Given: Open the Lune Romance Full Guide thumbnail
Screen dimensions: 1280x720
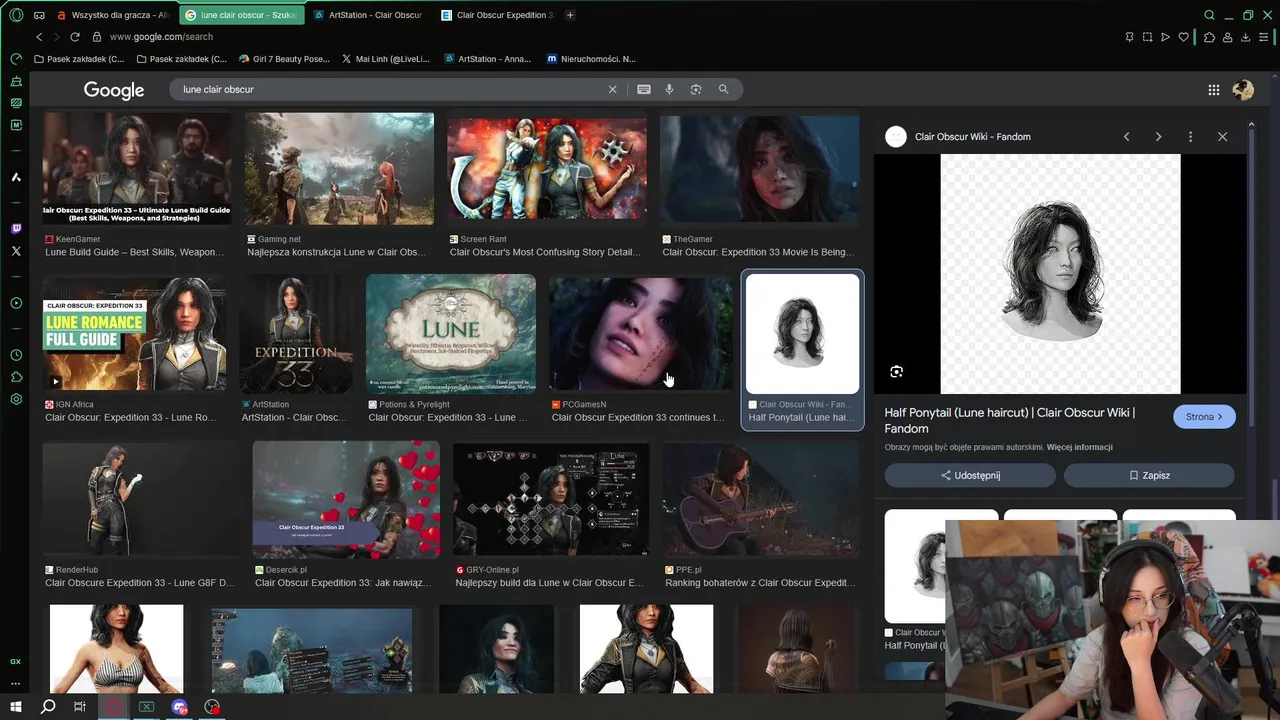Looking at the screenshot, I should [x=136, y=333].
